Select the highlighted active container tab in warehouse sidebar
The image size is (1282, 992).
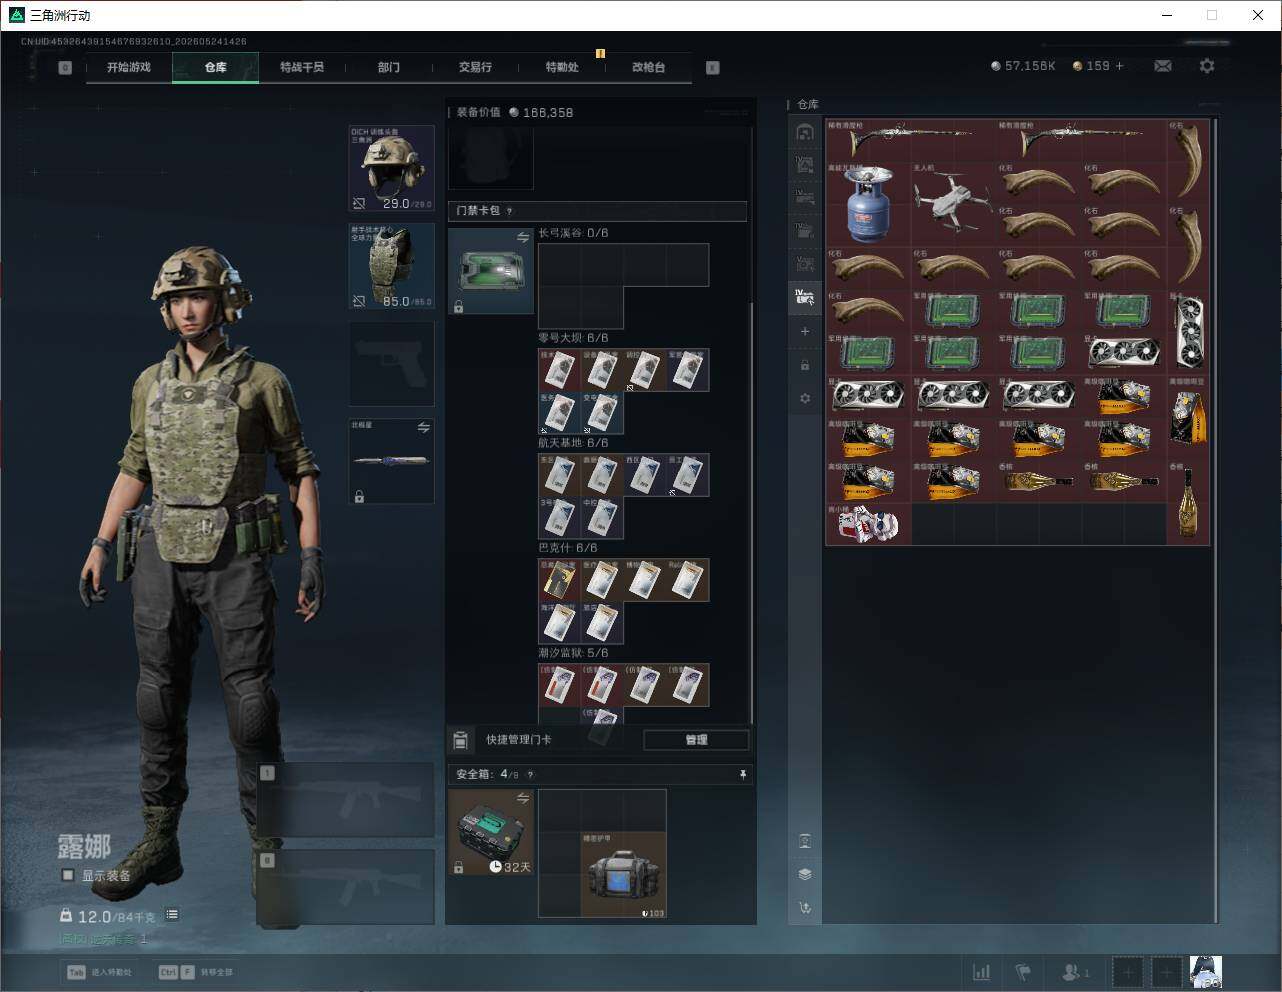pos(805,296)
